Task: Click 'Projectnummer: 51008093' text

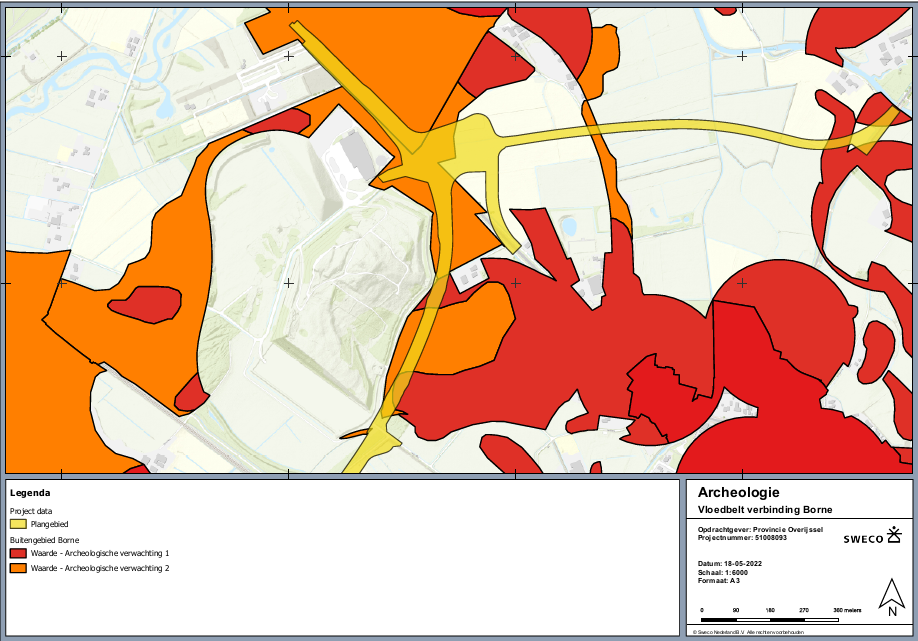Action: coord(742,537)
